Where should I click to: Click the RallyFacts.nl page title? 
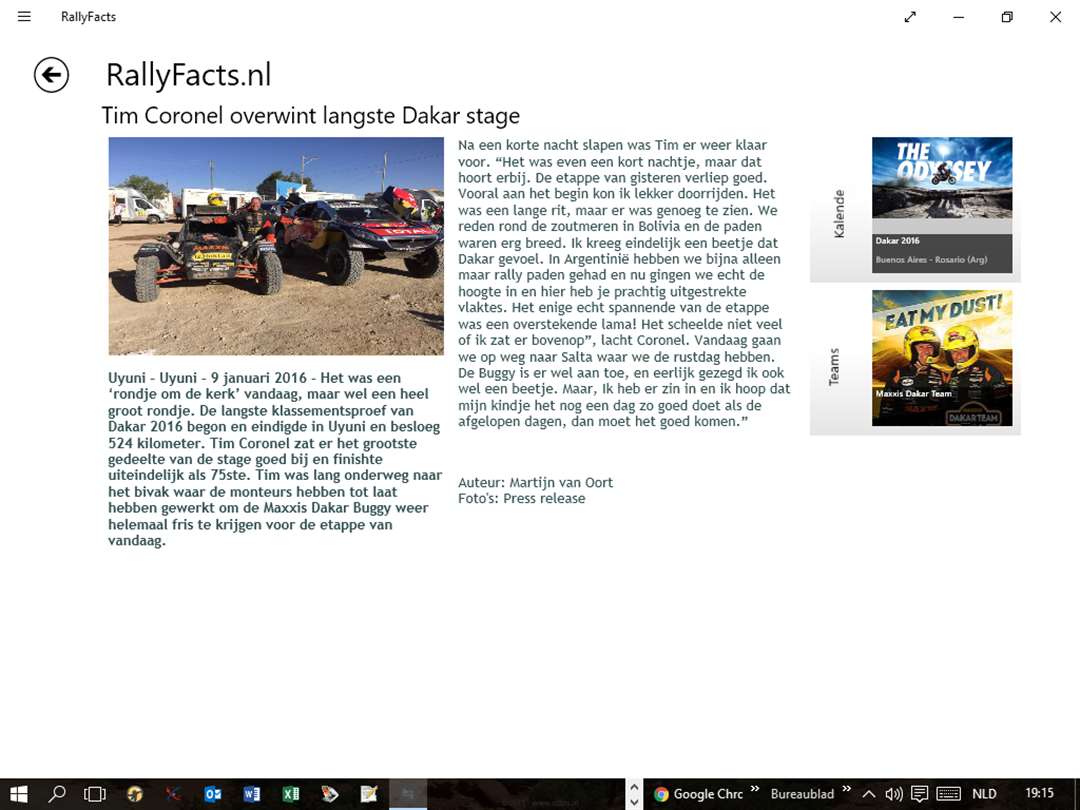coord(189,75)
